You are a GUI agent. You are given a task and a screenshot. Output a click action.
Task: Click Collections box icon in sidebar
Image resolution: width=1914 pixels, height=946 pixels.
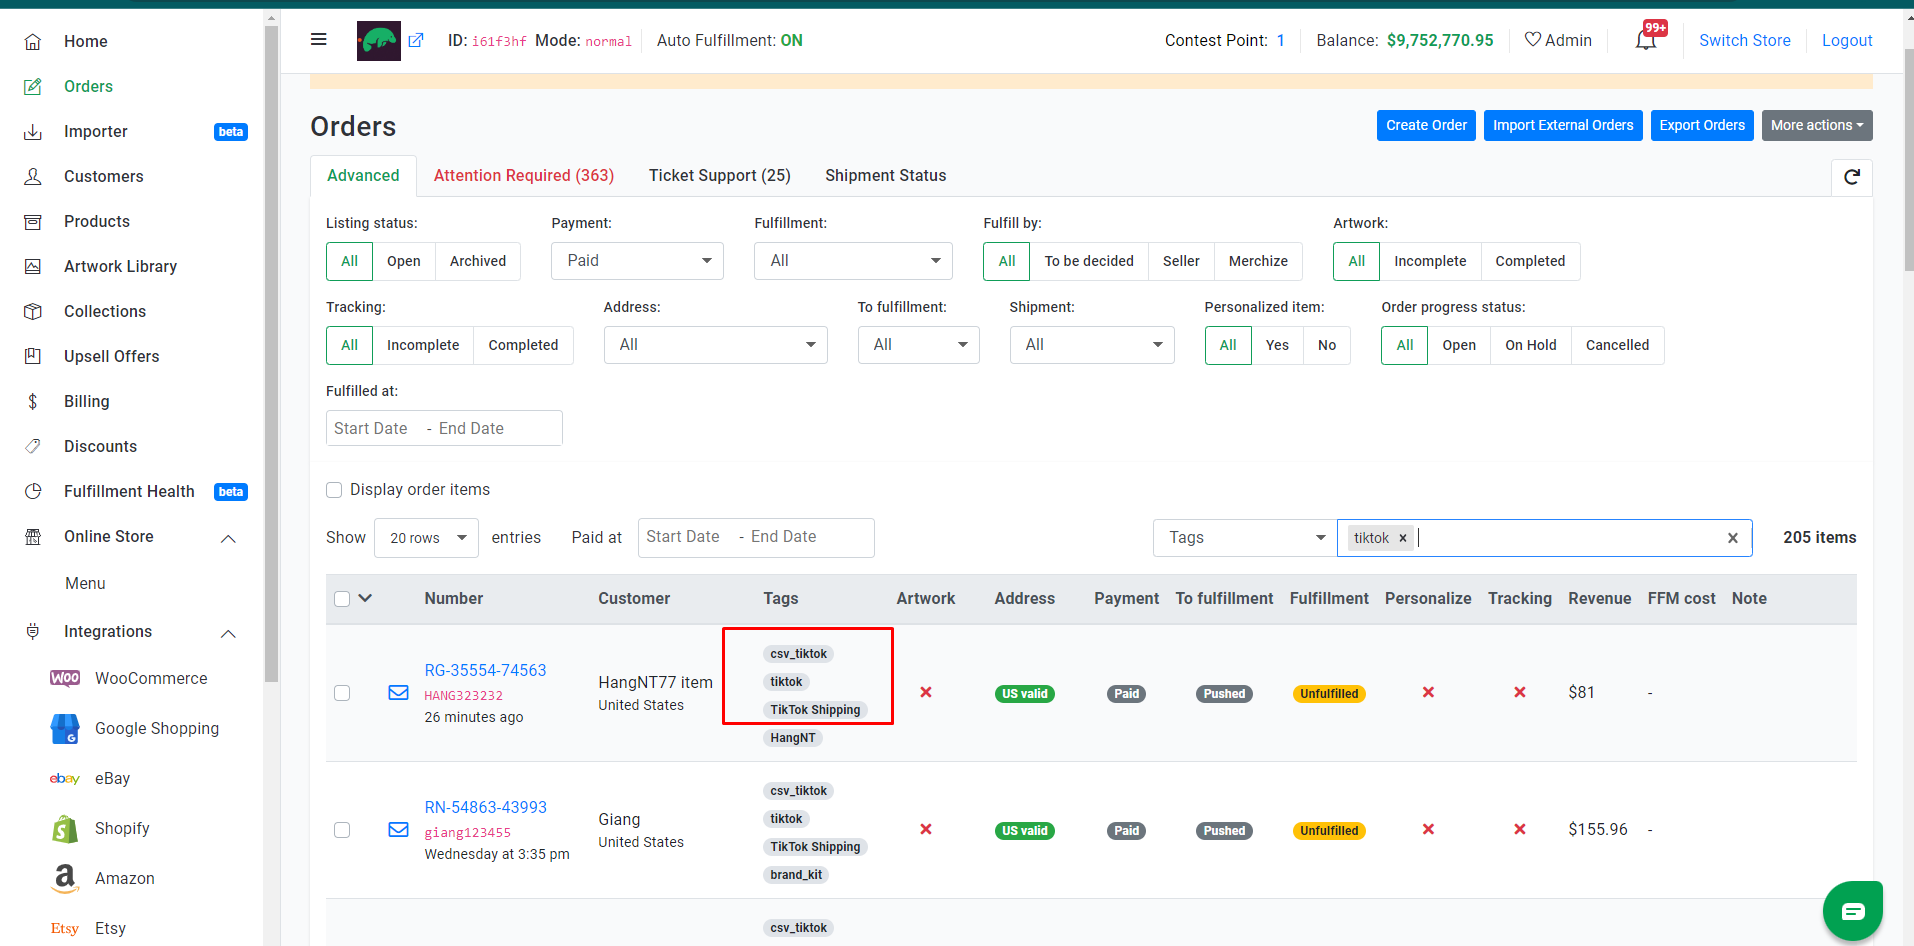click(x=33, y=312)
